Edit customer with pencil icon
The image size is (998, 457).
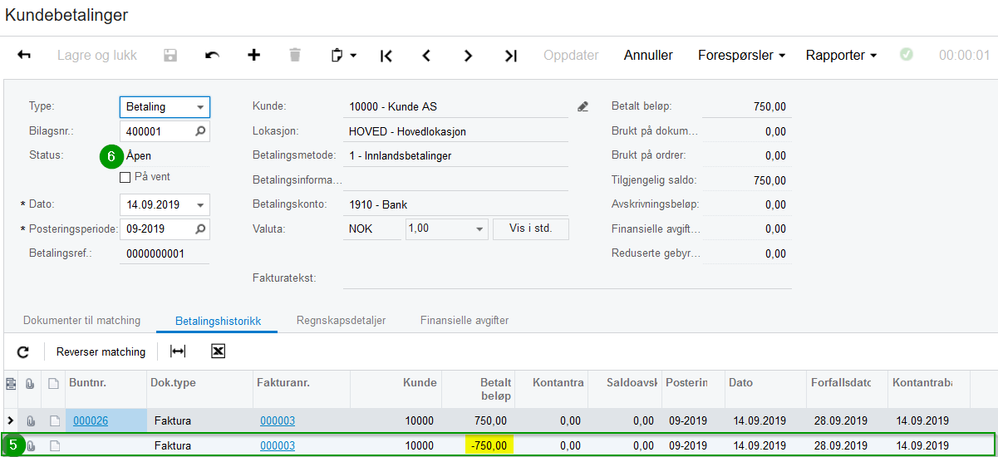[x=583, y=106]
